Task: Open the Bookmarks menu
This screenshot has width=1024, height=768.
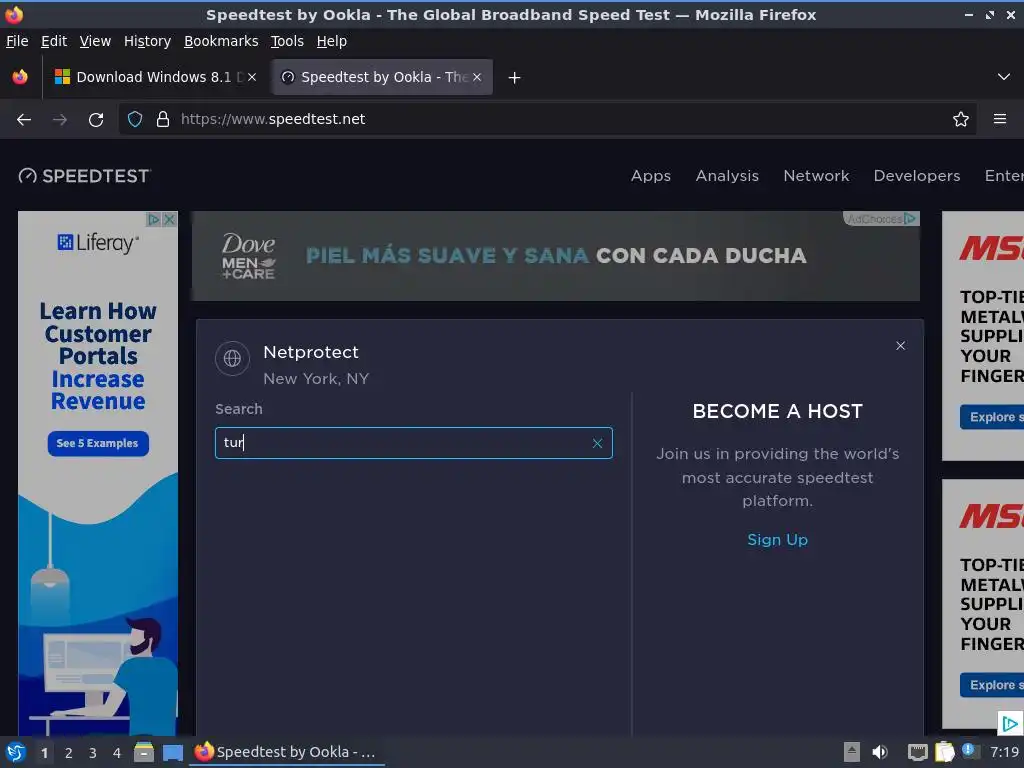Action: pos(221,41)
